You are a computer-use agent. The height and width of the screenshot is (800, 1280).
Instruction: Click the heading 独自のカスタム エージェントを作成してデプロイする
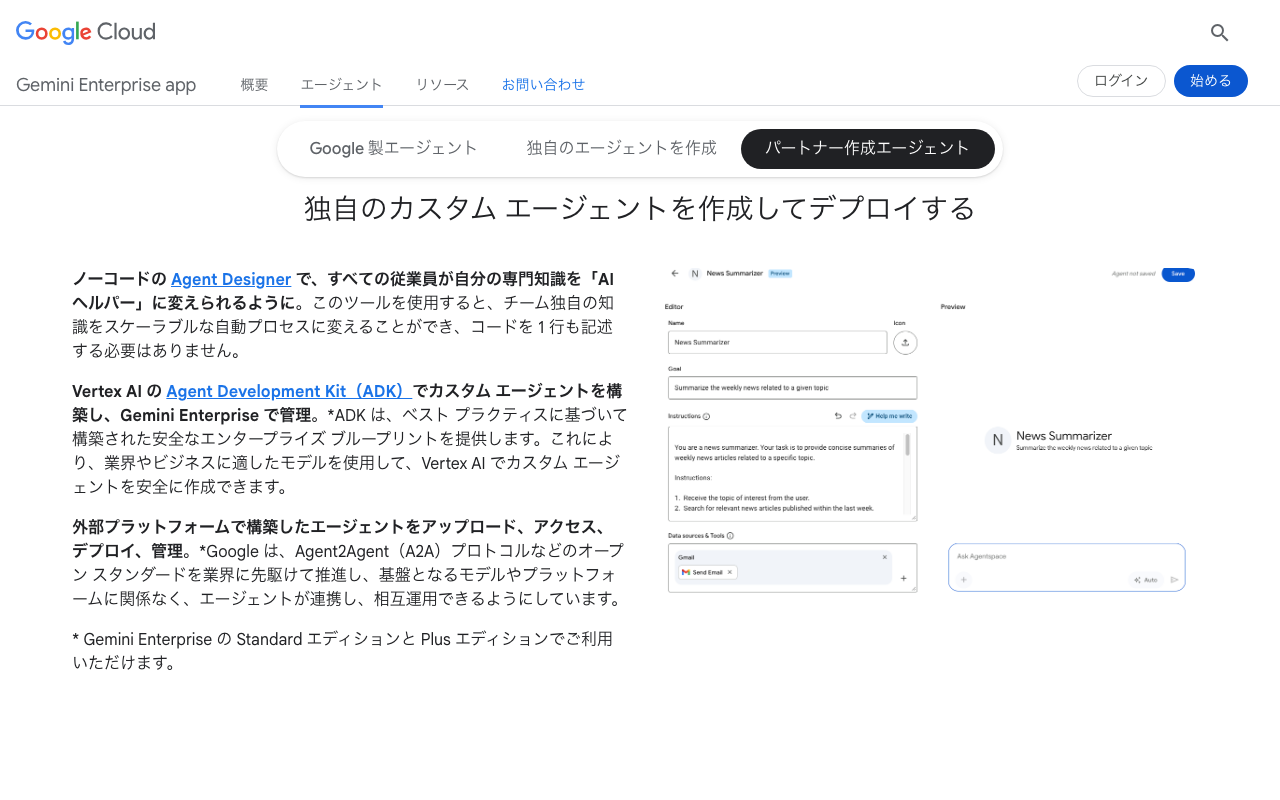[x=640, y=208]
